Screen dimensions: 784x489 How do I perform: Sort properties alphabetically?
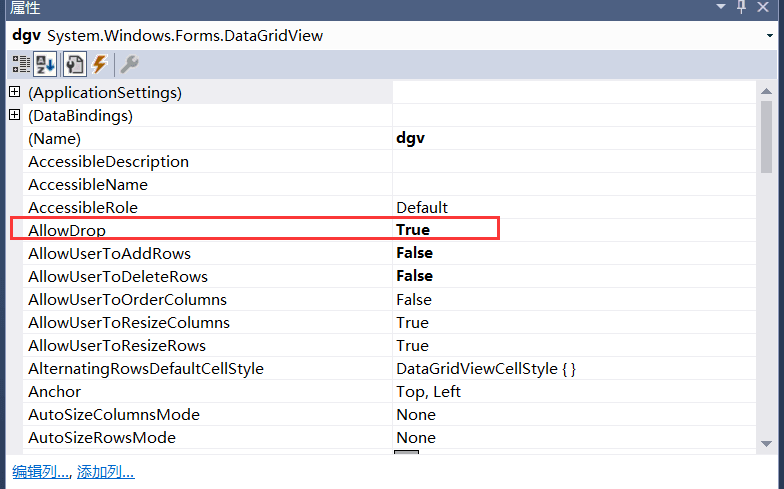[45, 64]
